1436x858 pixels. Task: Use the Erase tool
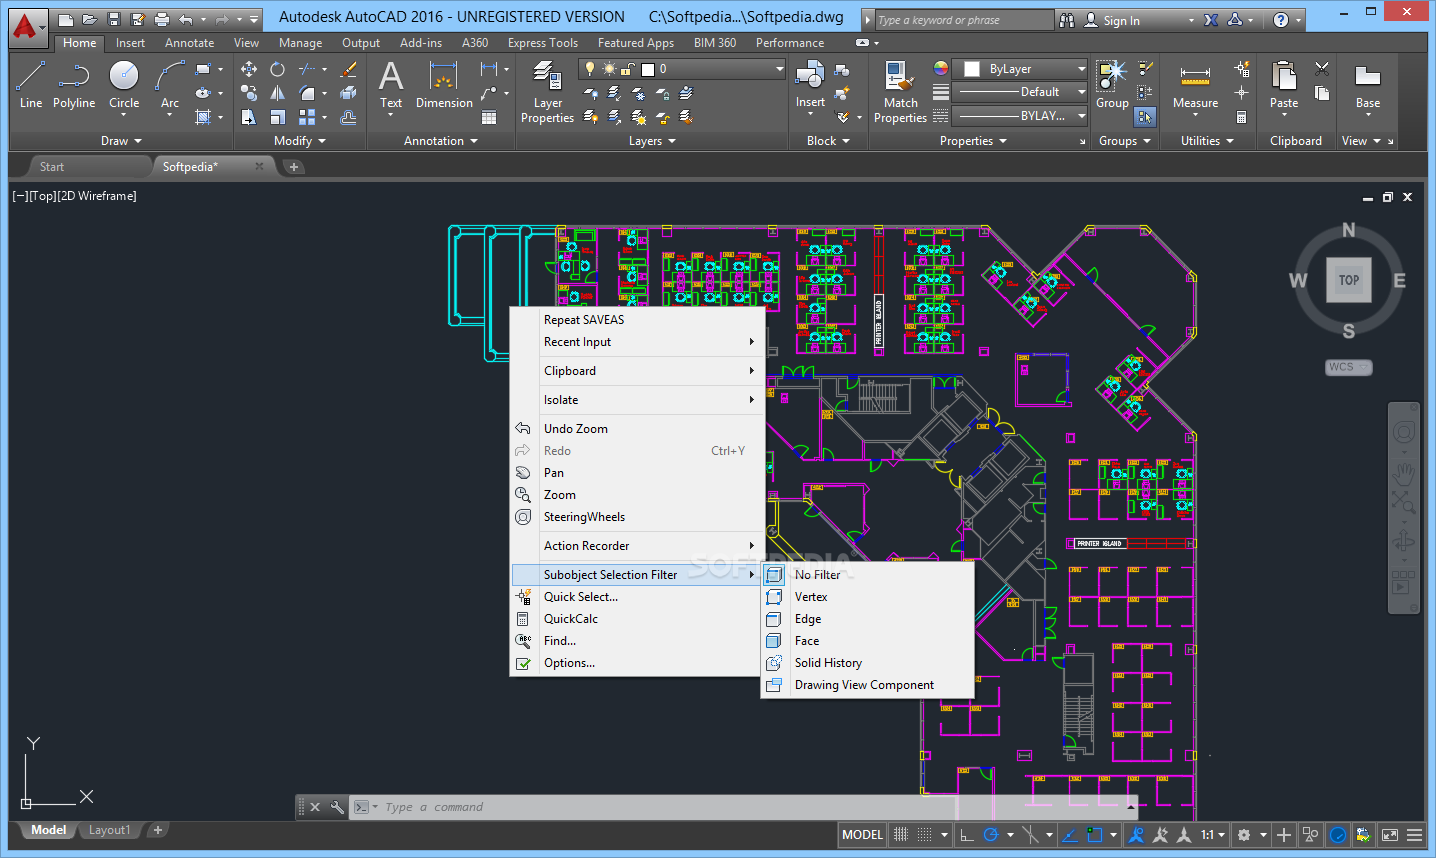click(348, 69)
